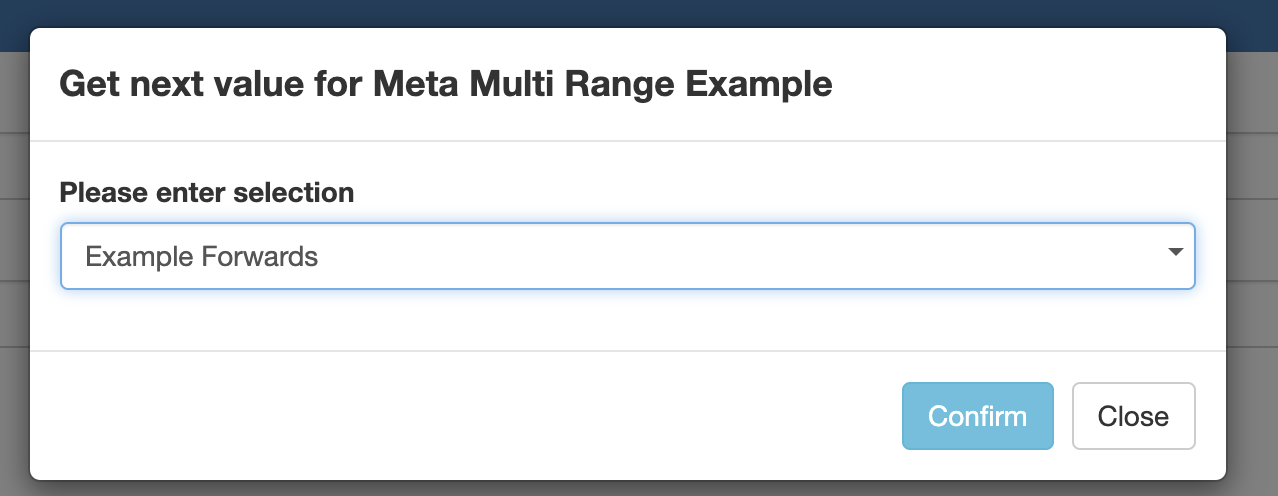1278x496 pixels.
Task: Click the 'Please enter selection' label
Action: pyautogui.click(x=206, y=192)
